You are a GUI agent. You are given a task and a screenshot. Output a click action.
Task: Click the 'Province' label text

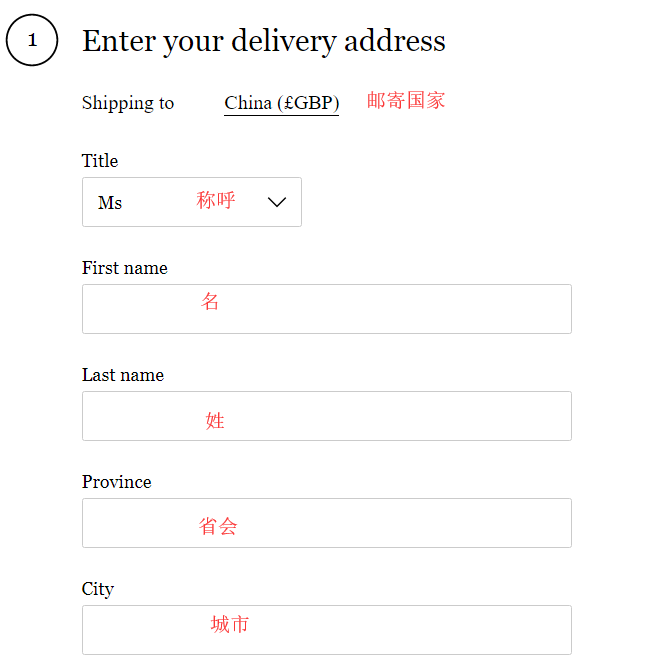117,482
